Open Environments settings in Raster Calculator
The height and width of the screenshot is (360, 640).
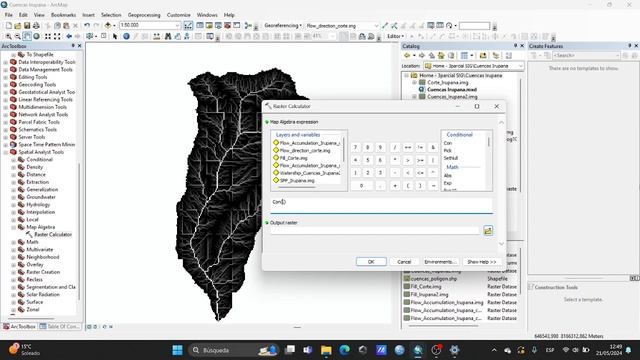440,262
